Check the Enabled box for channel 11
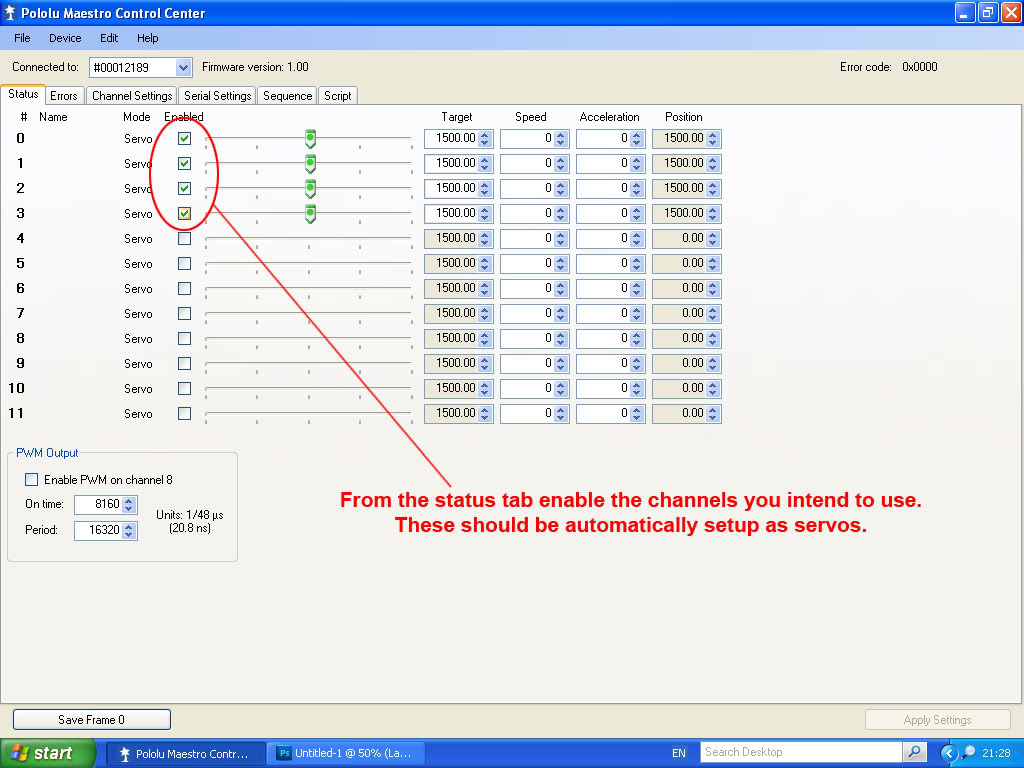1024x768 pixels. coord(185,413)
